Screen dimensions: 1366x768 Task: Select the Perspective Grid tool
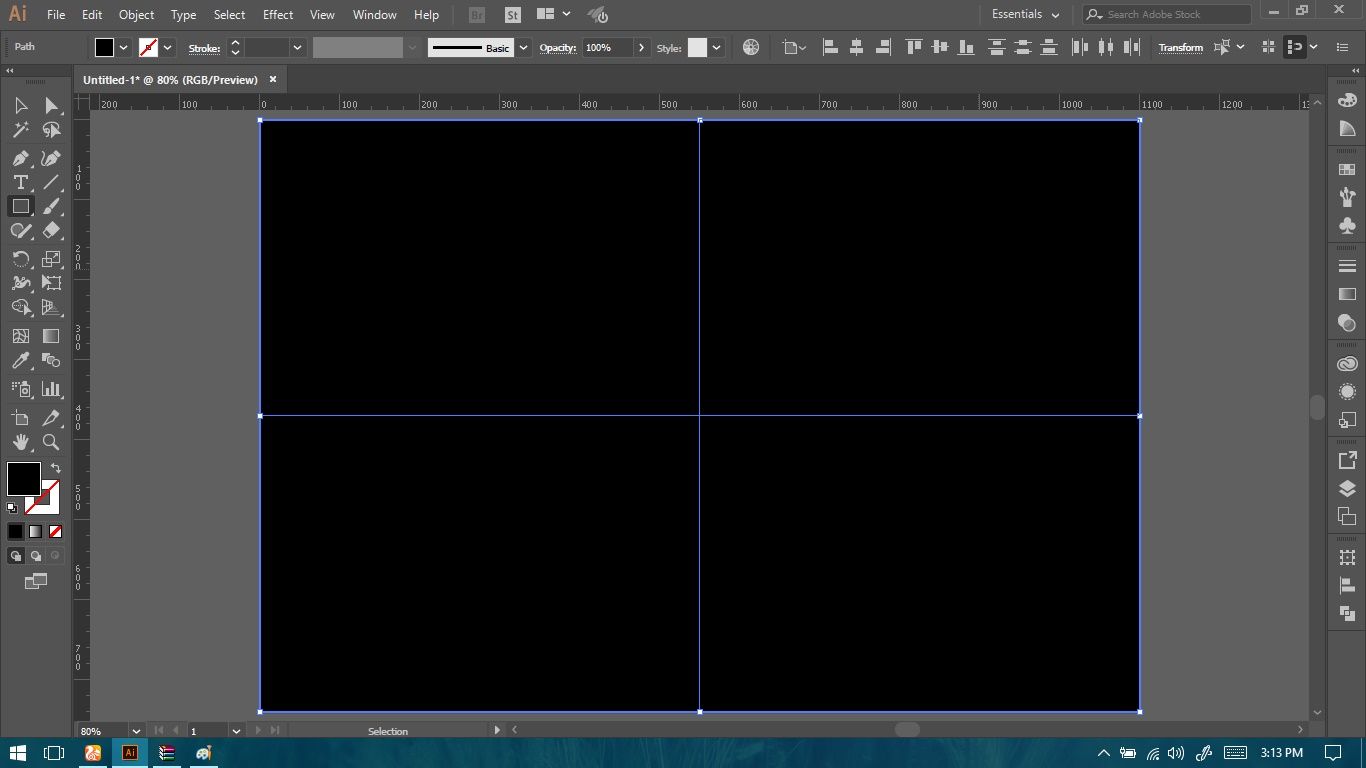coord(51,307)
